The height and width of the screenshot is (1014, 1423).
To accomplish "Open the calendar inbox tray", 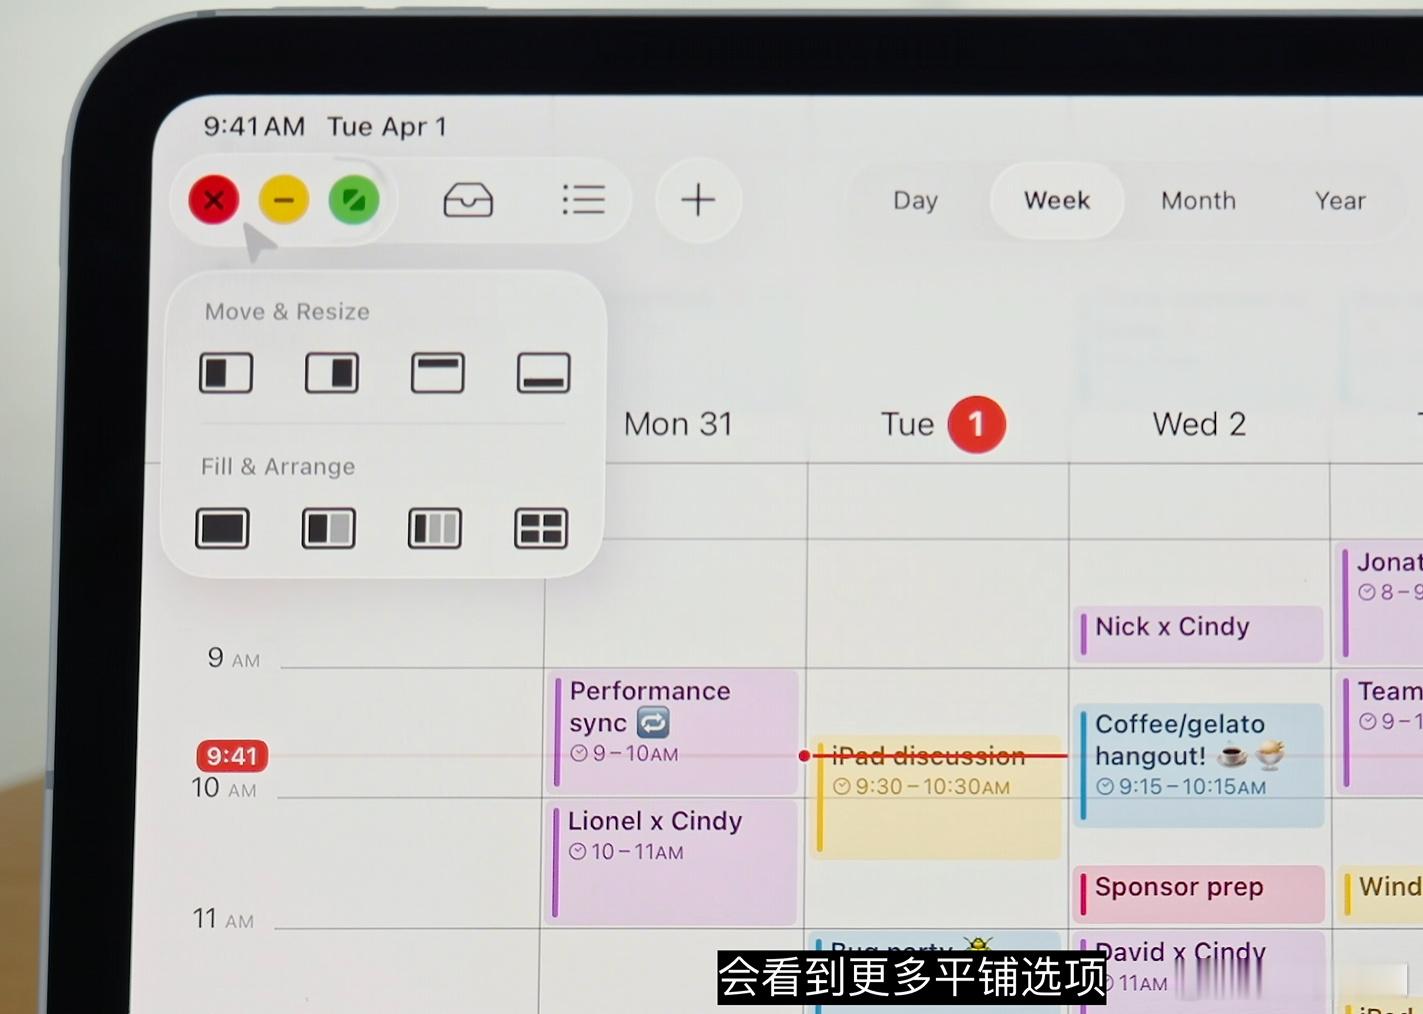I will 468,200.
